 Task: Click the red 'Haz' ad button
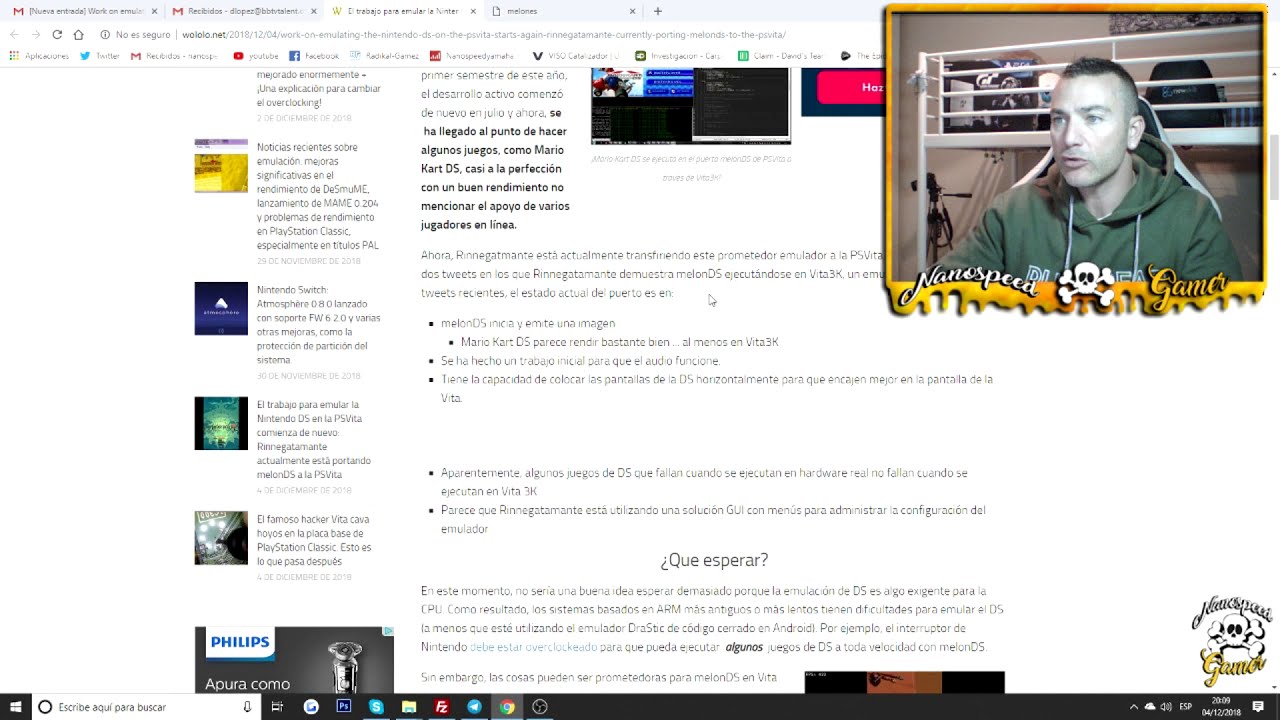pos(850,87)
